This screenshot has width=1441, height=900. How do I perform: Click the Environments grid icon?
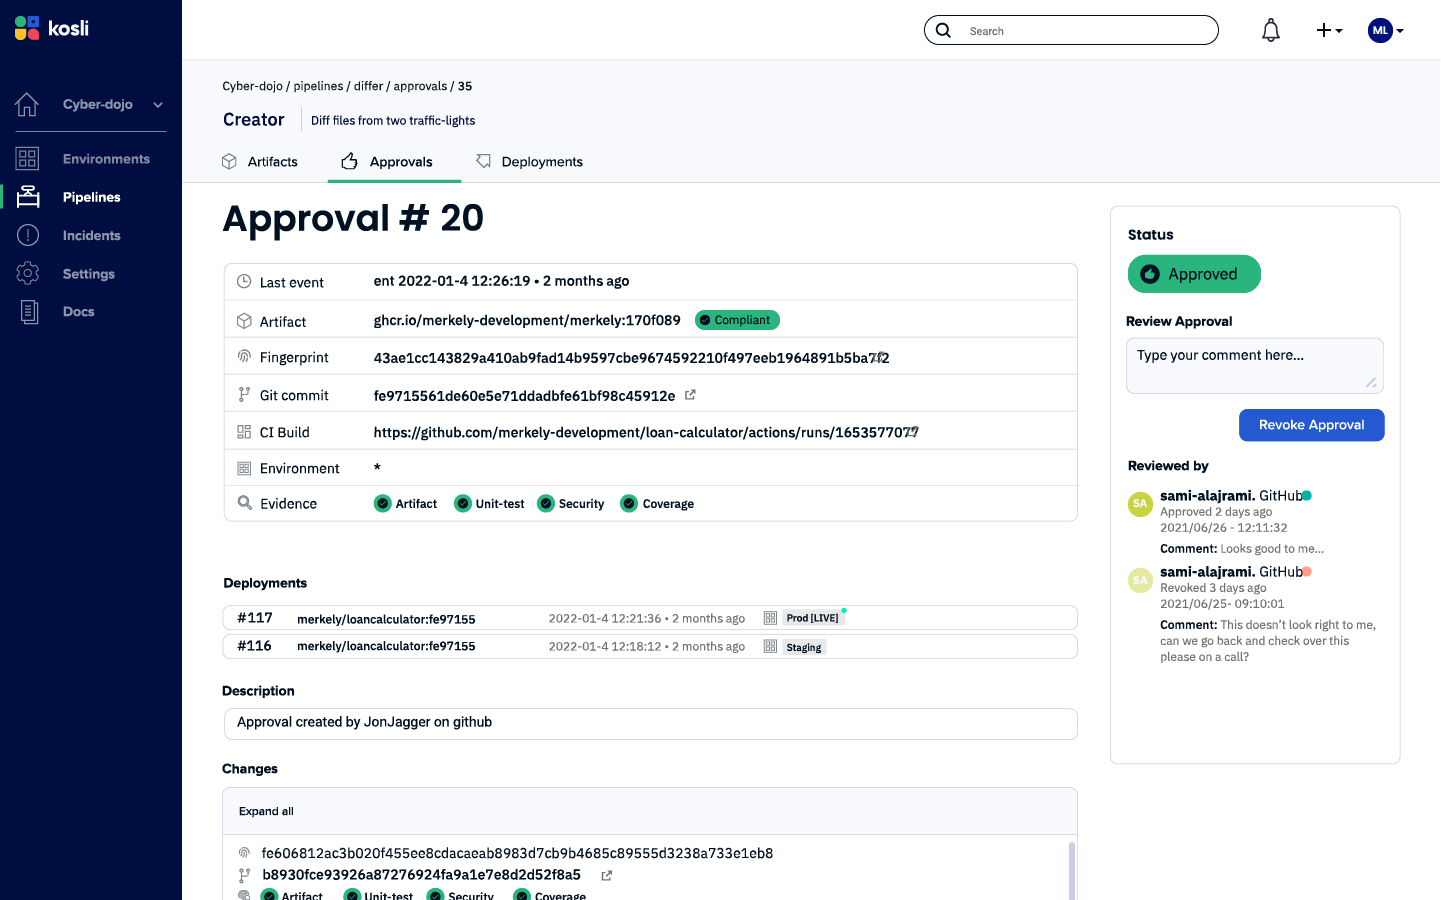[x=27, y=158]
